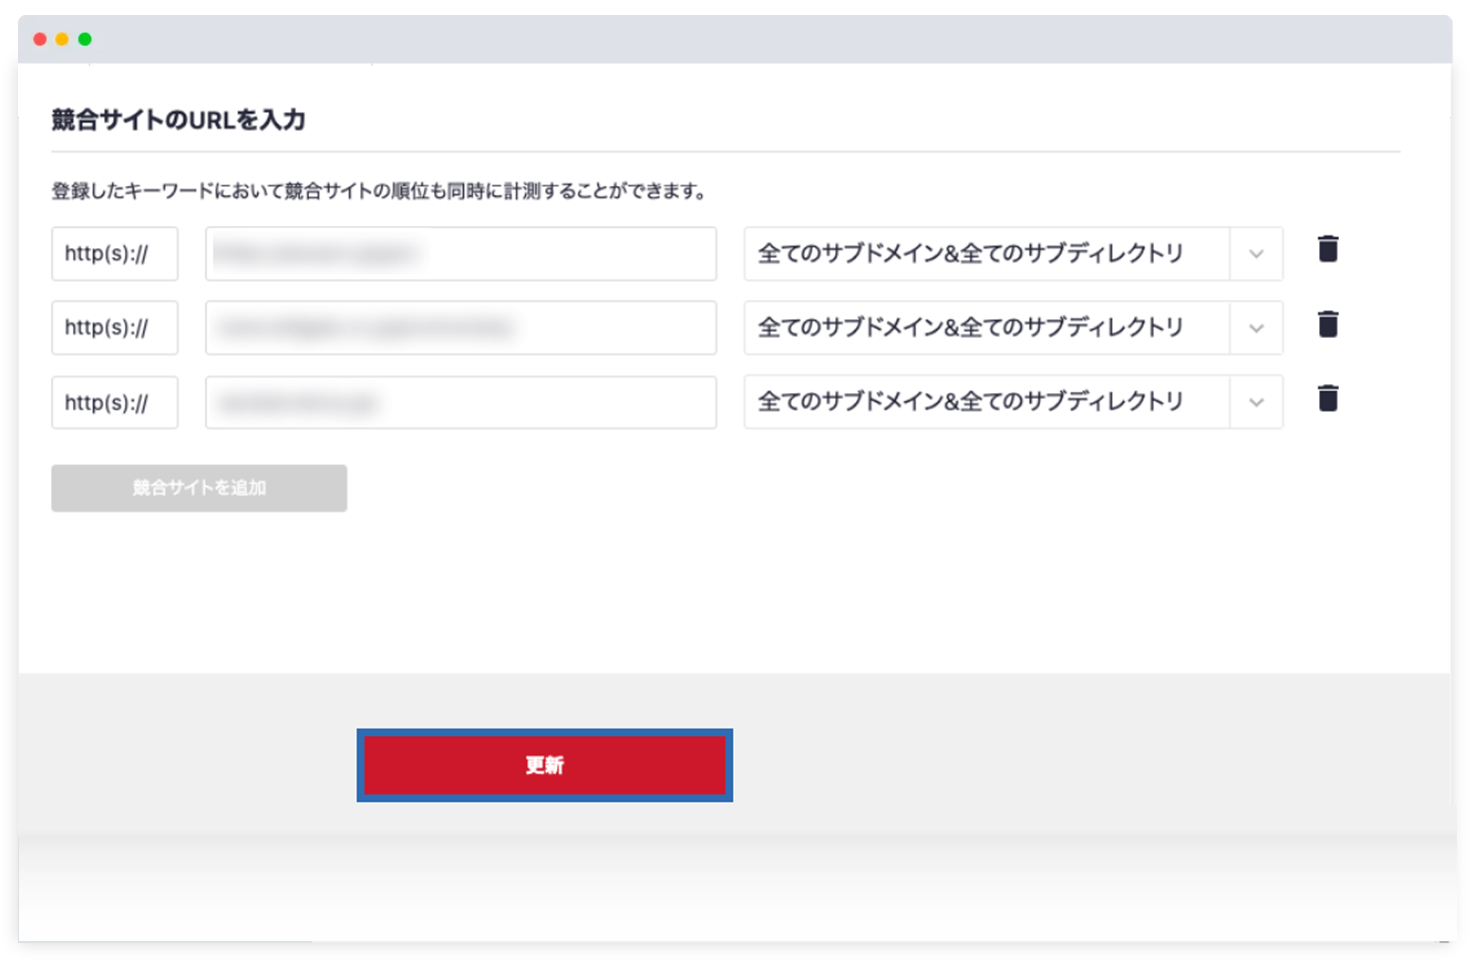Click the red macOS close button
The image size is (1470, 960).
point(39,38)
